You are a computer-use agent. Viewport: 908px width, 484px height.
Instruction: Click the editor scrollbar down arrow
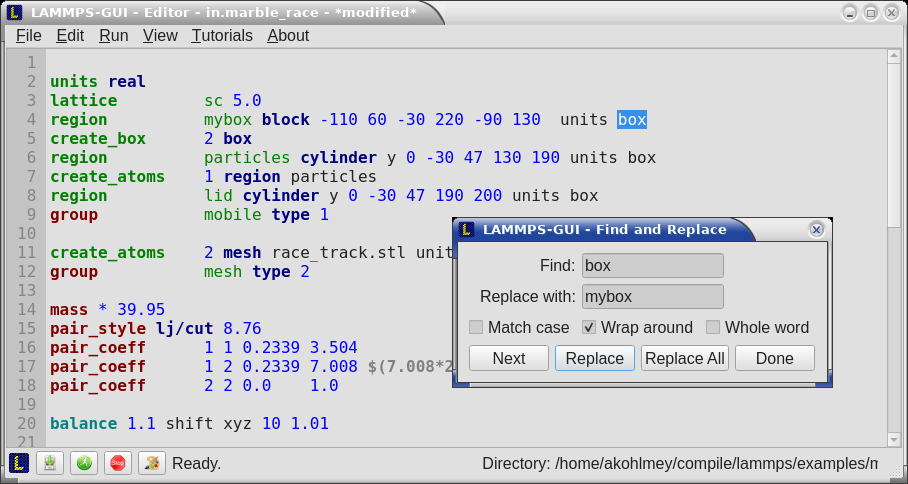click(893, 440)
